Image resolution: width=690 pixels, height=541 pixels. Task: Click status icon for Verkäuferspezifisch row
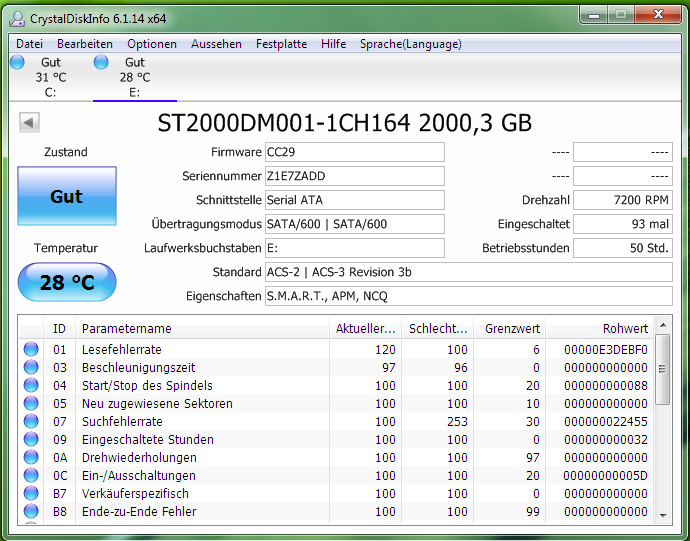31,493
